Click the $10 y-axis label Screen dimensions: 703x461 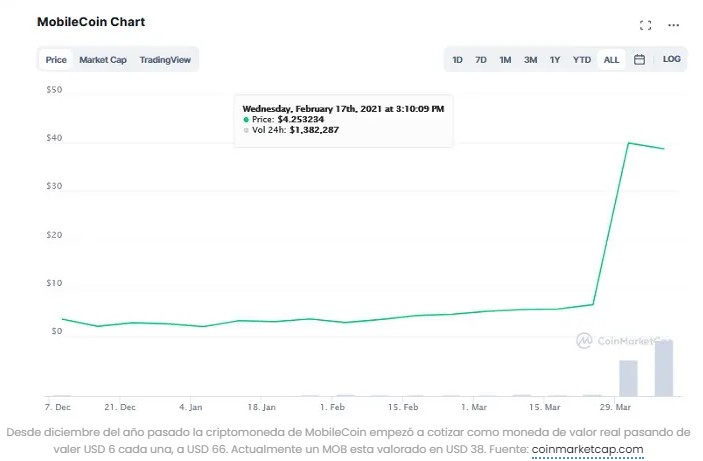(x=54, y=283)
